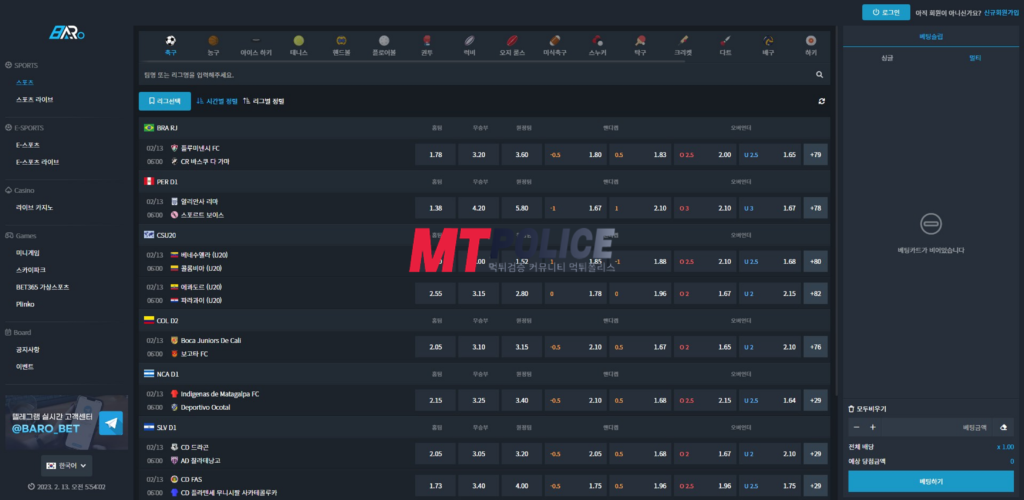This screenshot has width=1024, height=500.
Task: Select the 권투 boxing glove icon
Action: (426, 40)
